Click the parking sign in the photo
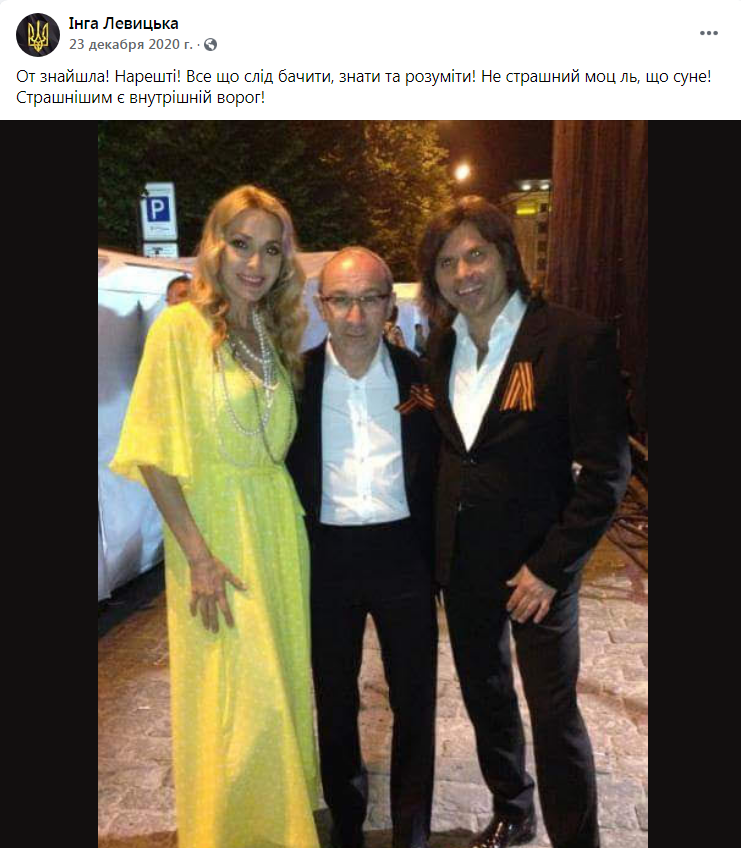Image resolution: width=741 pixels, height=848 pixels. click(159, 211)
